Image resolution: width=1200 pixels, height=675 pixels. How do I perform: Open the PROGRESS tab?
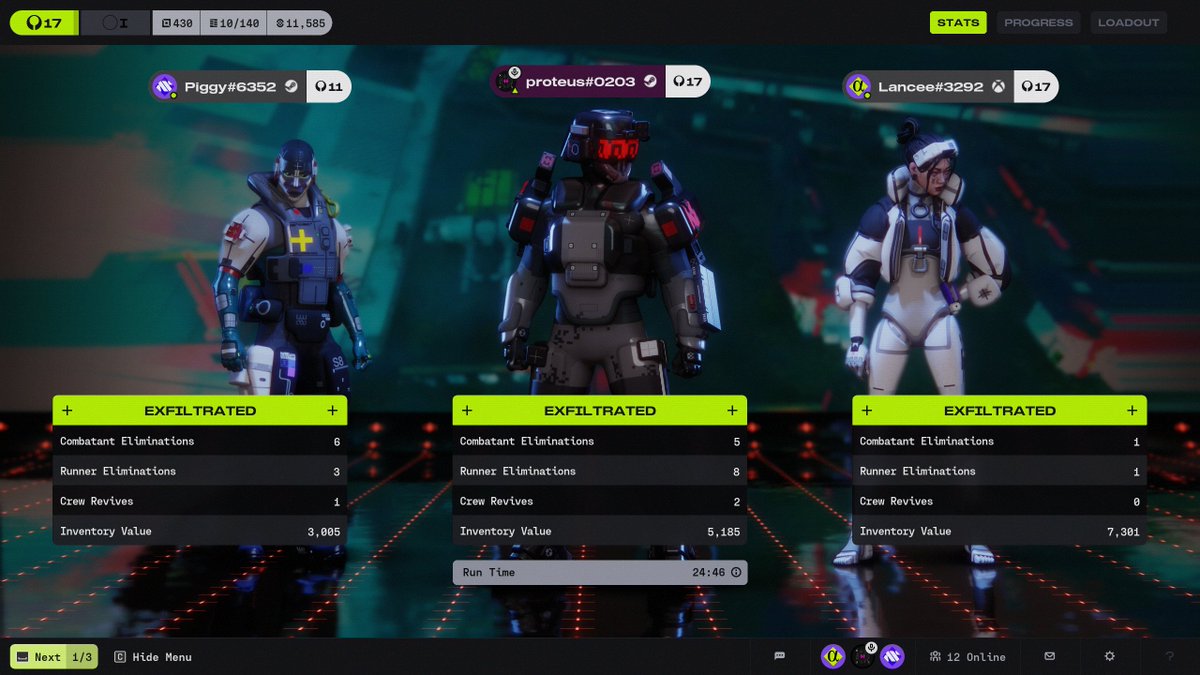(1038, 22)
